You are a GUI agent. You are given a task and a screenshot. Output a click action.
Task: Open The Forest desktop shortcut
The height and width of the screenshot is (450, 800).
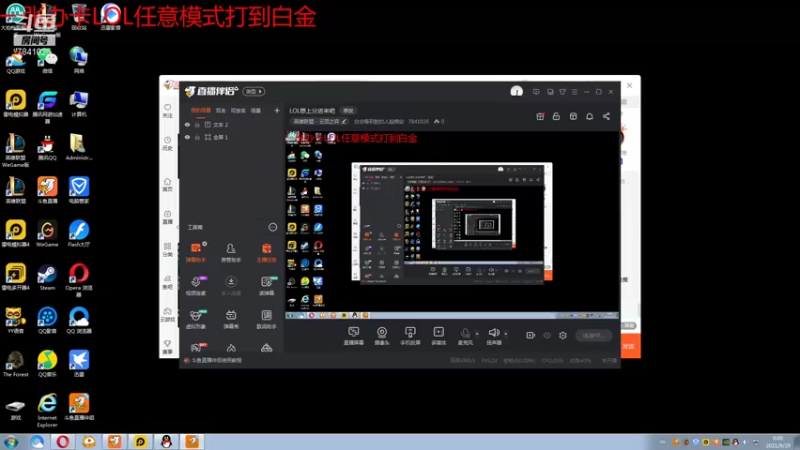pyautogui.click(x=15, y=364)
